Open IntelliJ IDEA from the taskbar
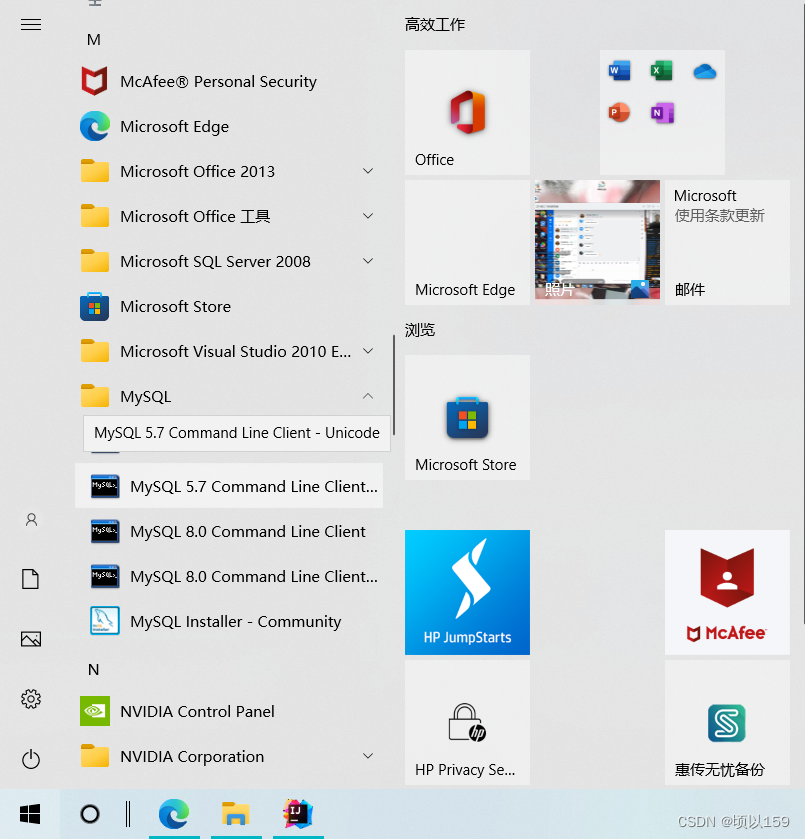 (298, 814)
